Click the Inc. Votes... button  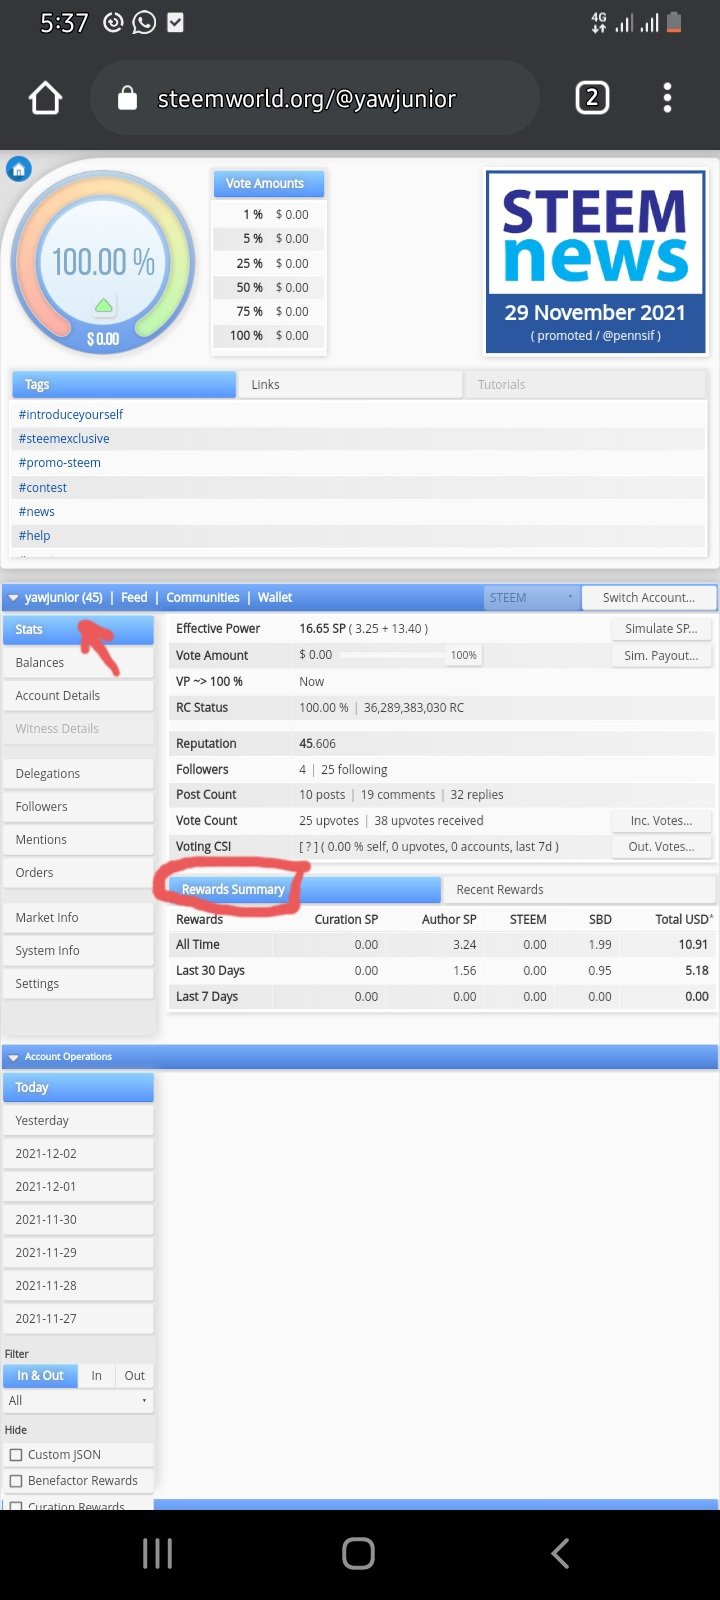661,820
